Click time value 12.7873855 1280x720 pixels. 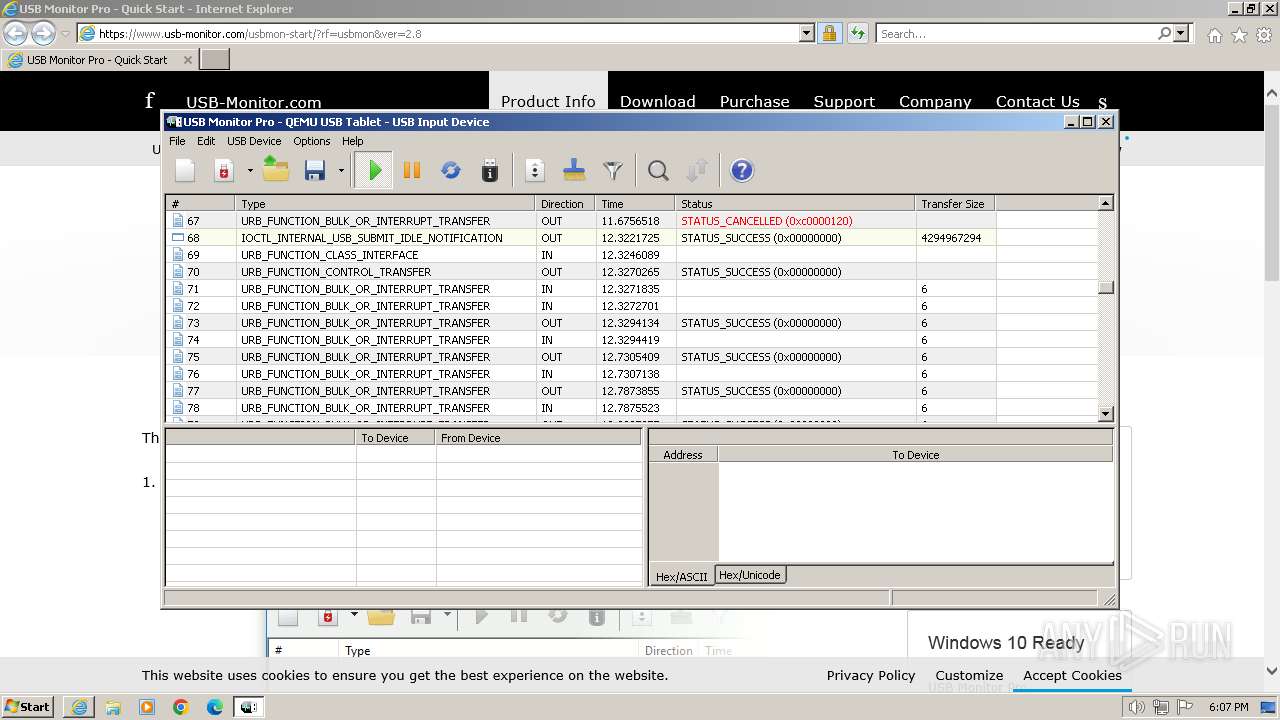(630, 391)
